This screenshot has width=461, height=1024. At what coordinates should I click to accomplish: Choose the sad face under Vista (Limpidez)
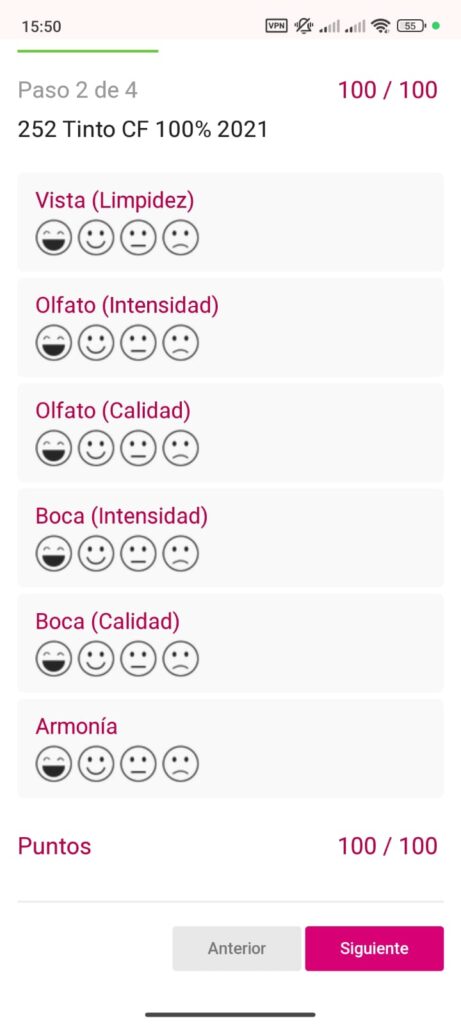[x=180, y=238]
